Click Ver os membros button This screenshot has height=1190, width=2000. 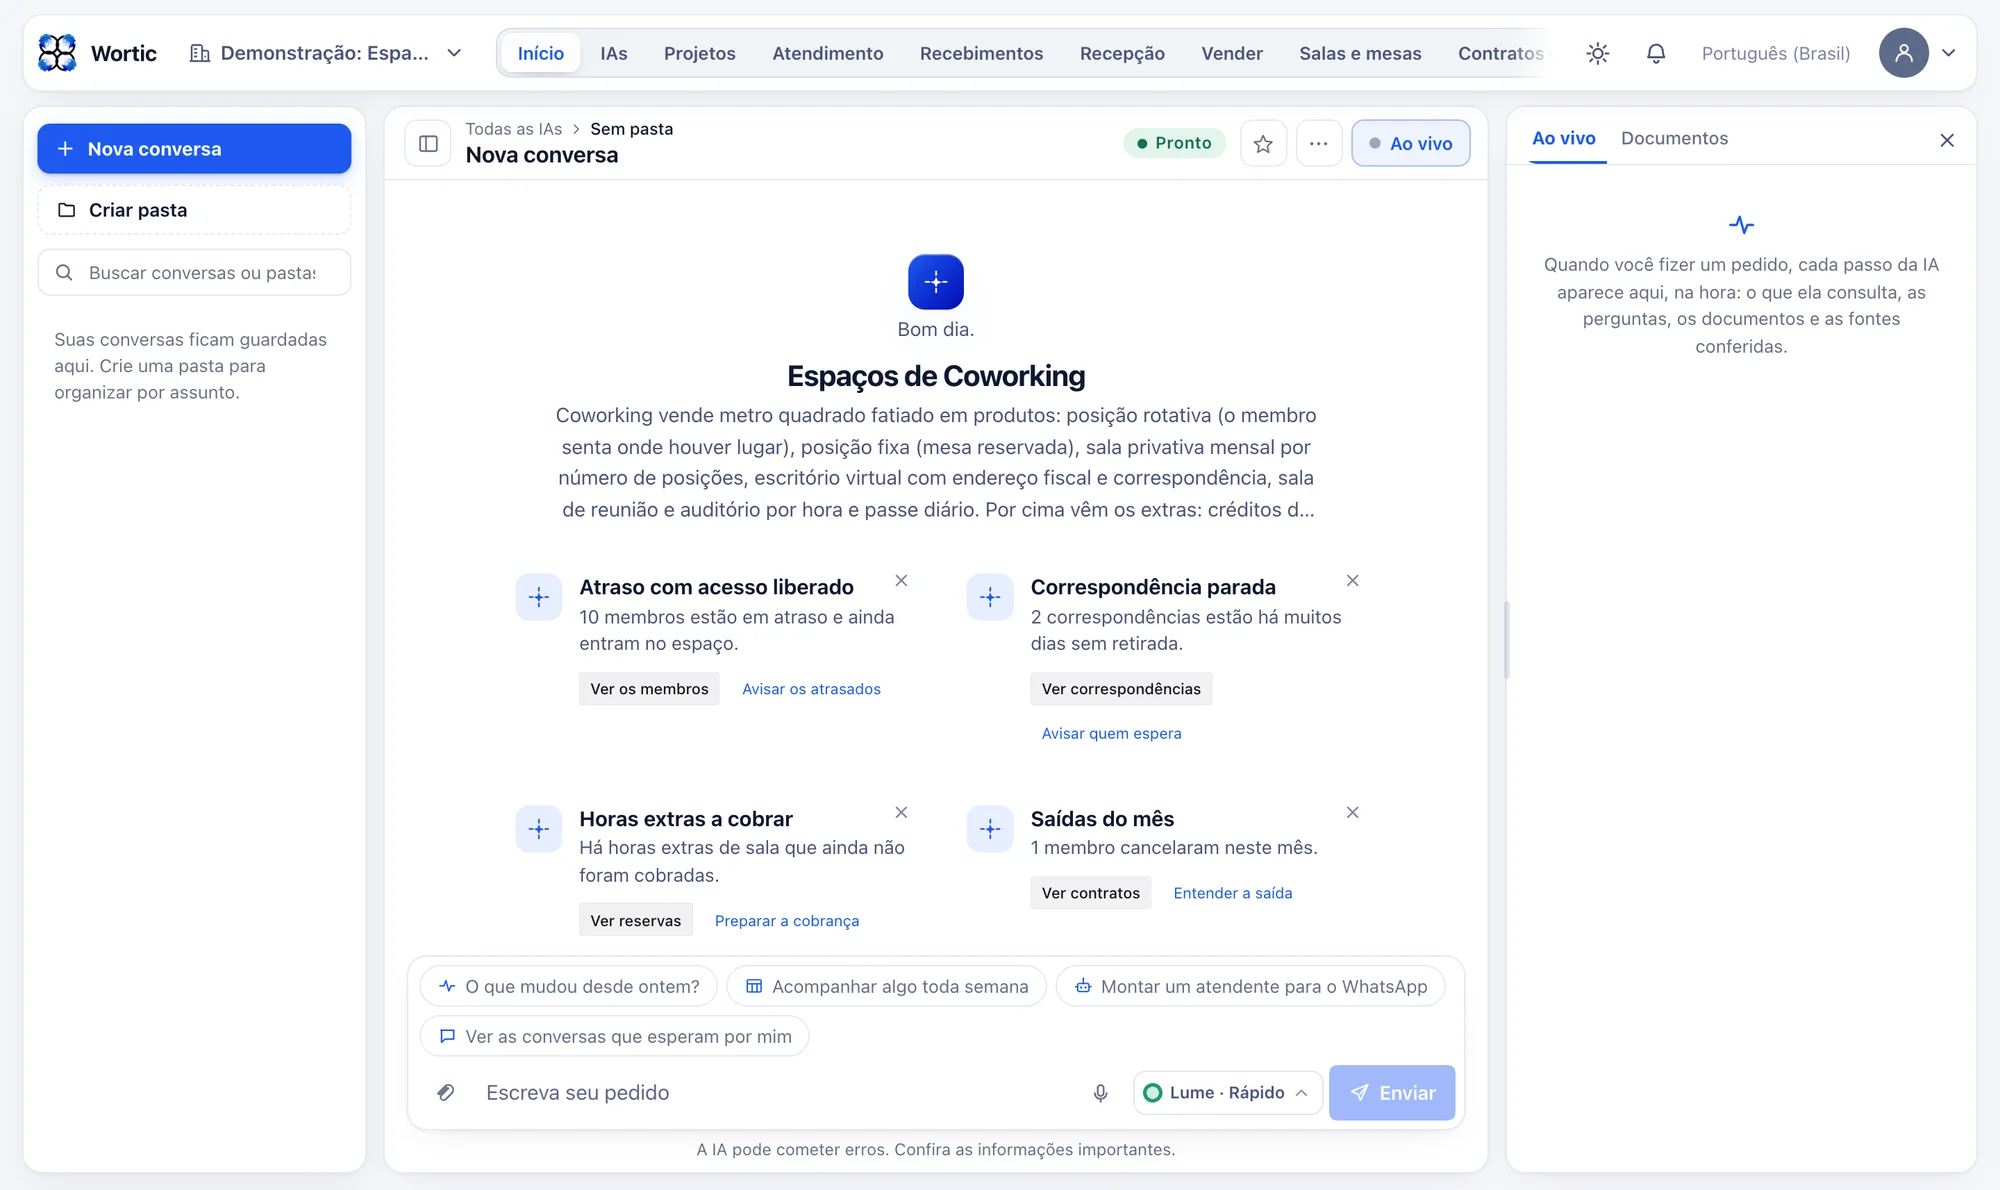[649, 689]
